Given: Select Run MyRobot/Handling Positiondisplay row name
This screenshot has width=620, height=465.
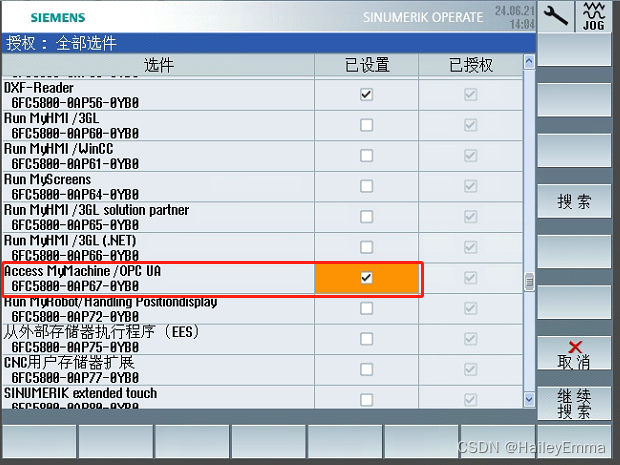Looking at the screenshot, I should pos(110,302).
